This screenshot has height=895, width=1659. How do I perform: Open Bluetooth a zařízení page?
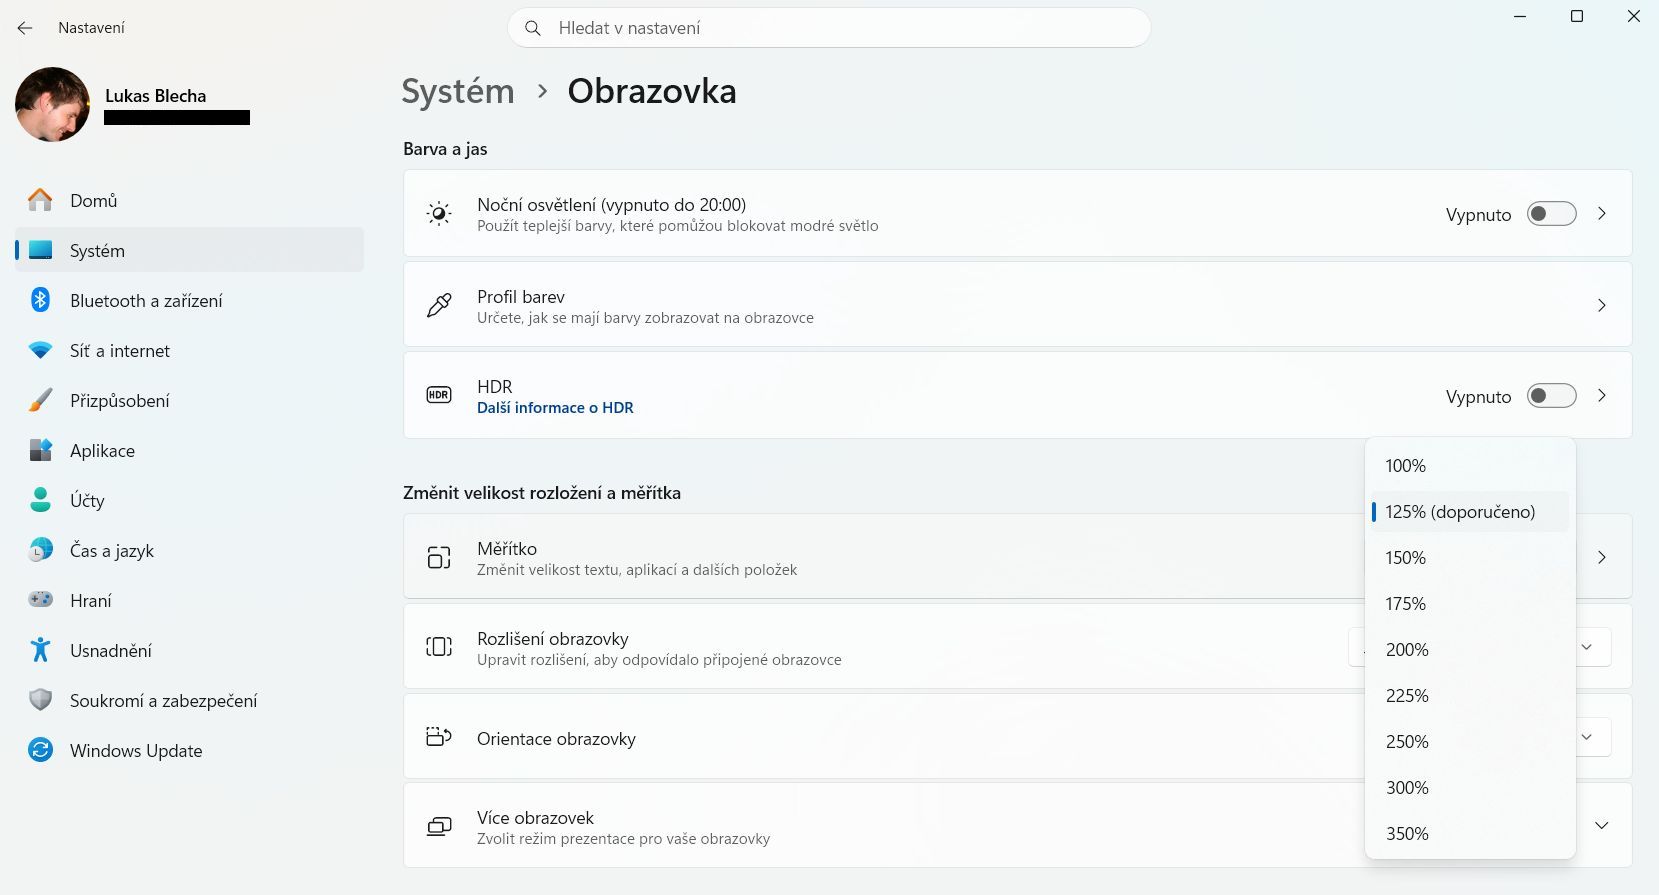(x=189, y=300)
